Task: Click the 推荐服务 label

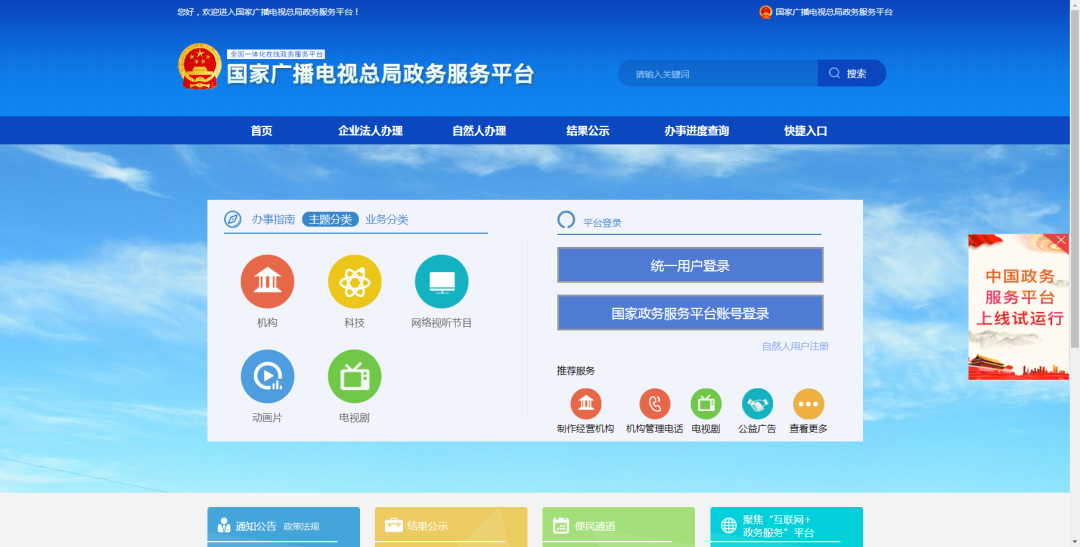Action: (x=576, y=371)
